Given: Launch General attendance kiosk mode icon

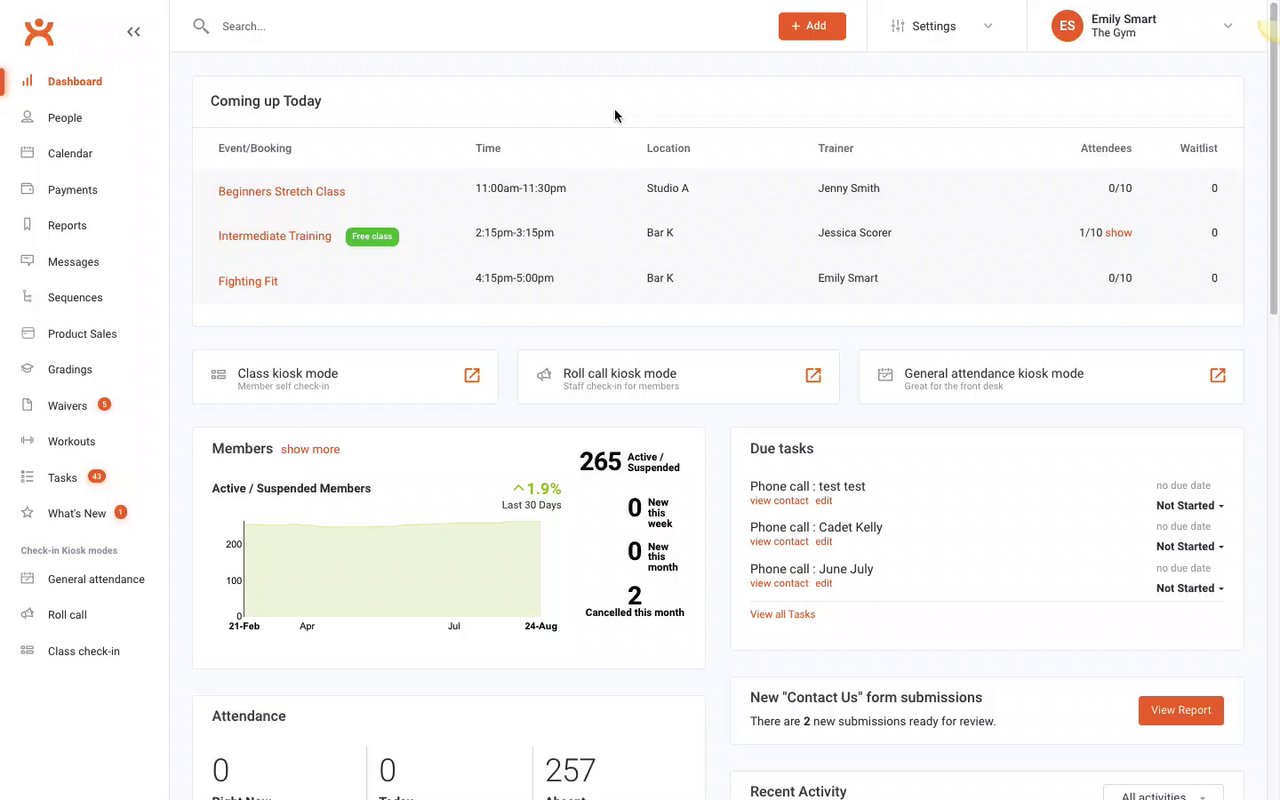Looking at the screenshot, I should point(1217,375).
